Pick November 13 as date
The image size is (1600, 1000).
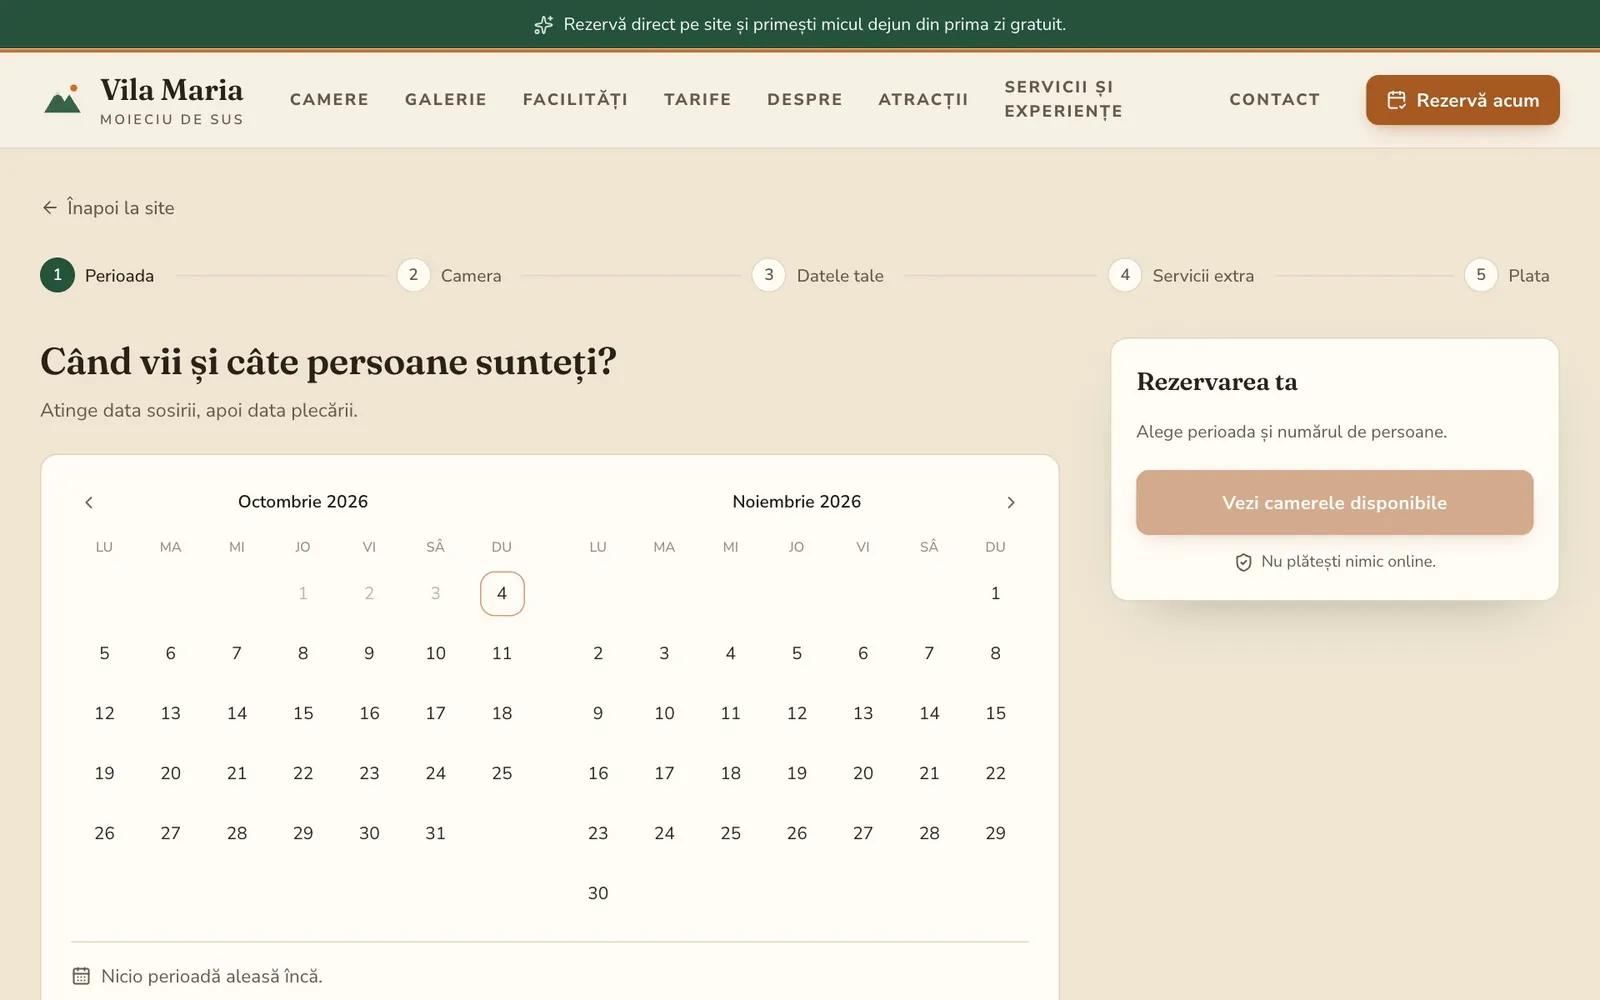pyautogui.click(x=863, y=713)
